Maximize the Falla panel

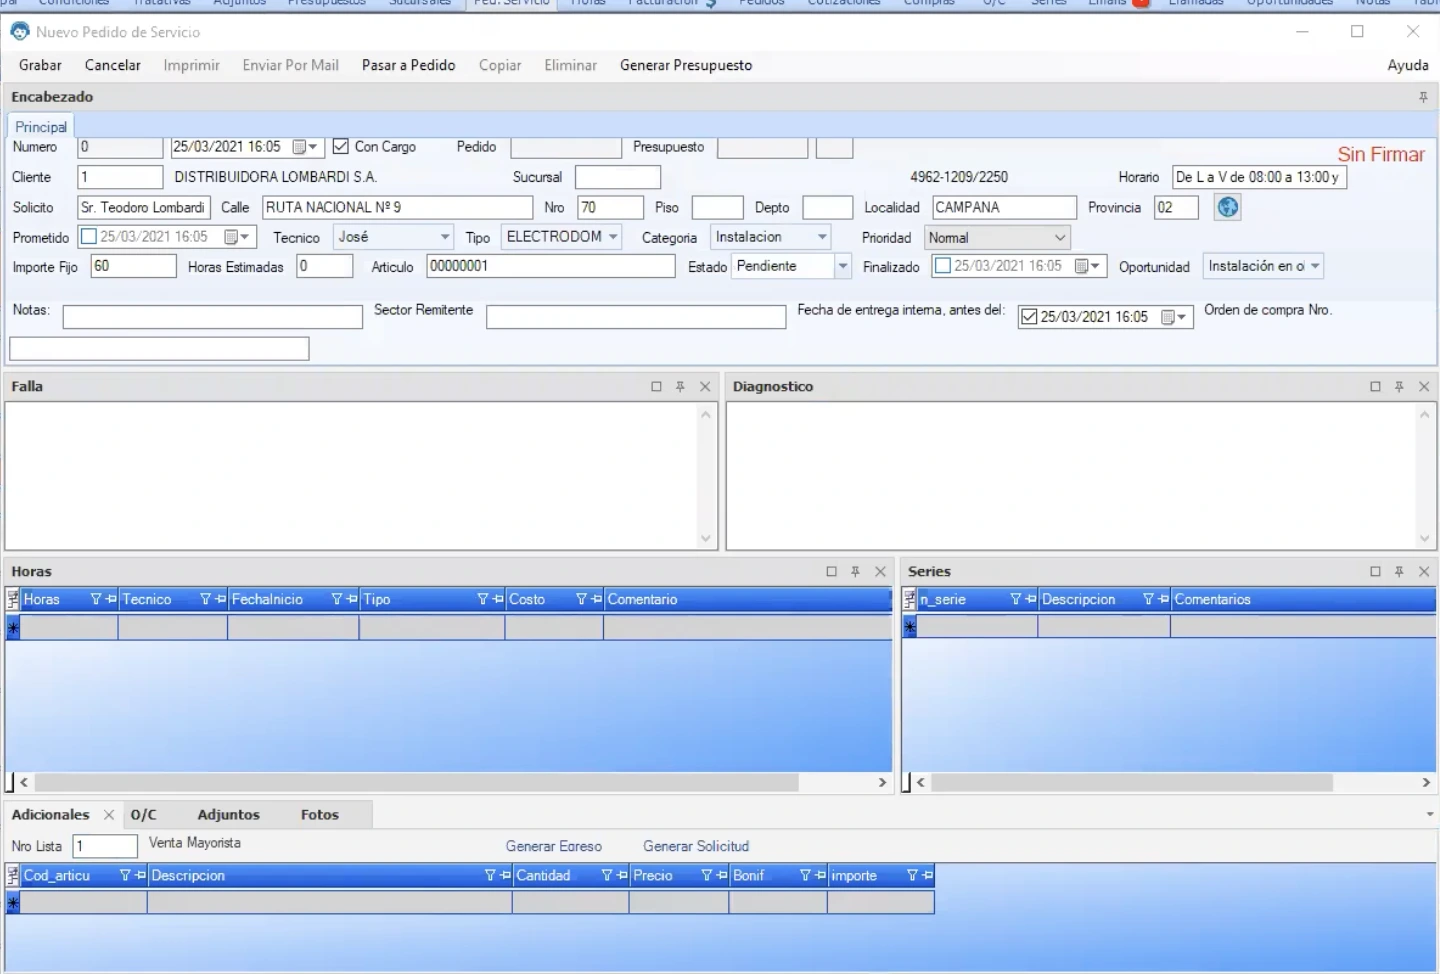pos(656,387)
